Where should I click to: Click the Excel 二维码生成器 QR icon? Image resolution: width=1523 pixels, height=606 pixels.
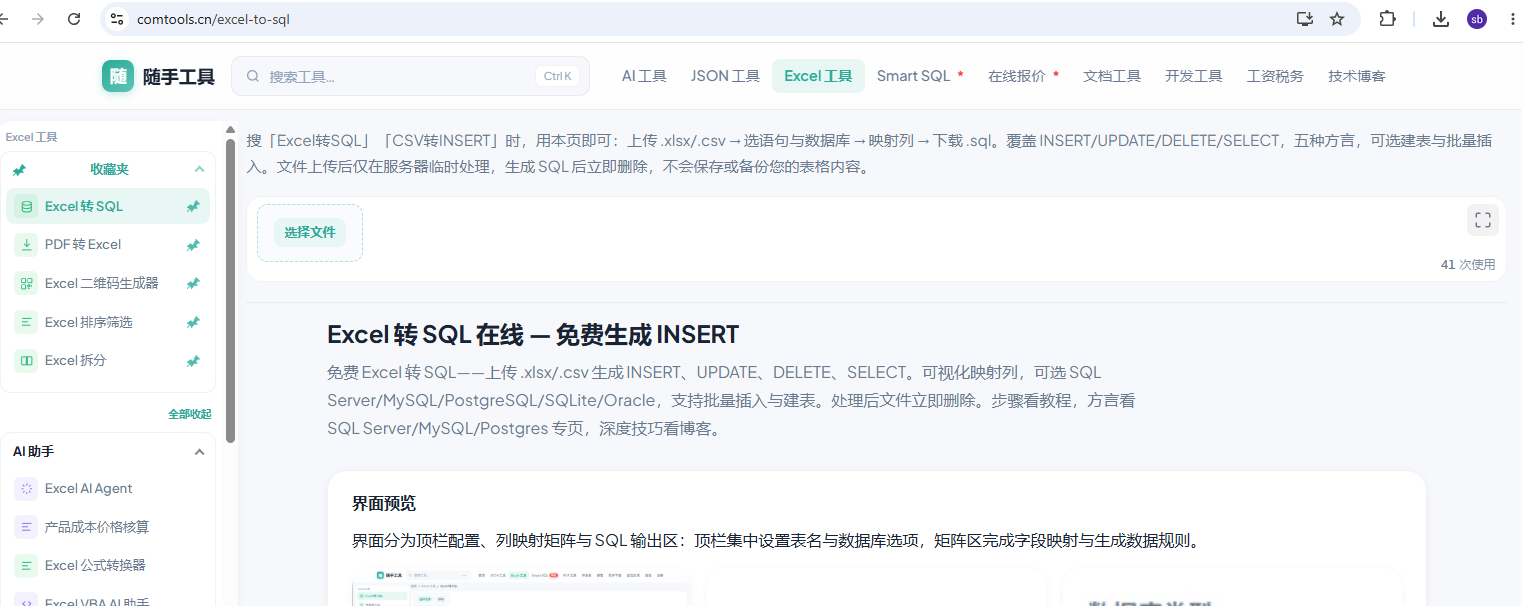click(x=26, y=283)
